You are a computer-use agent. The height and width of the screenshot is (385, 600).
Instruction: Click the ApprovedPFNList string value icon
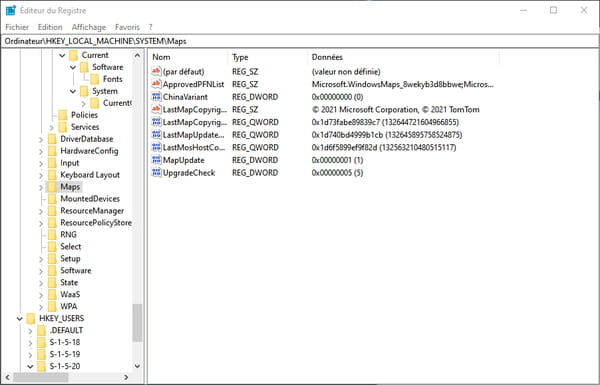(x=156, y=84)
